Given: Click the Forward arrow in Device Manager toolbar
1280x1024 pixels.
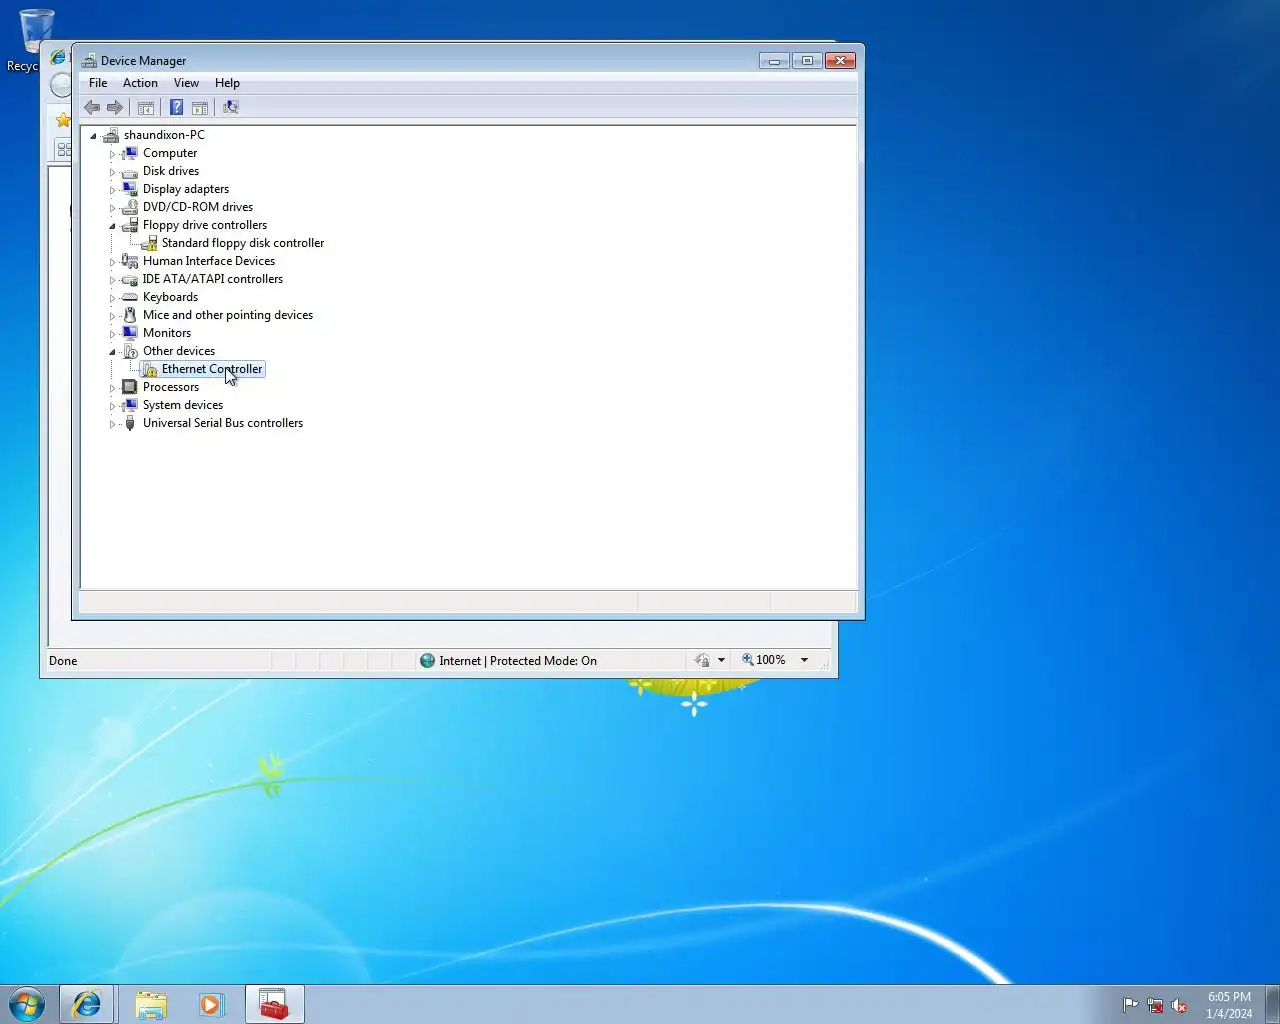Looking at the screenshot, I should [x=115, y=107].
